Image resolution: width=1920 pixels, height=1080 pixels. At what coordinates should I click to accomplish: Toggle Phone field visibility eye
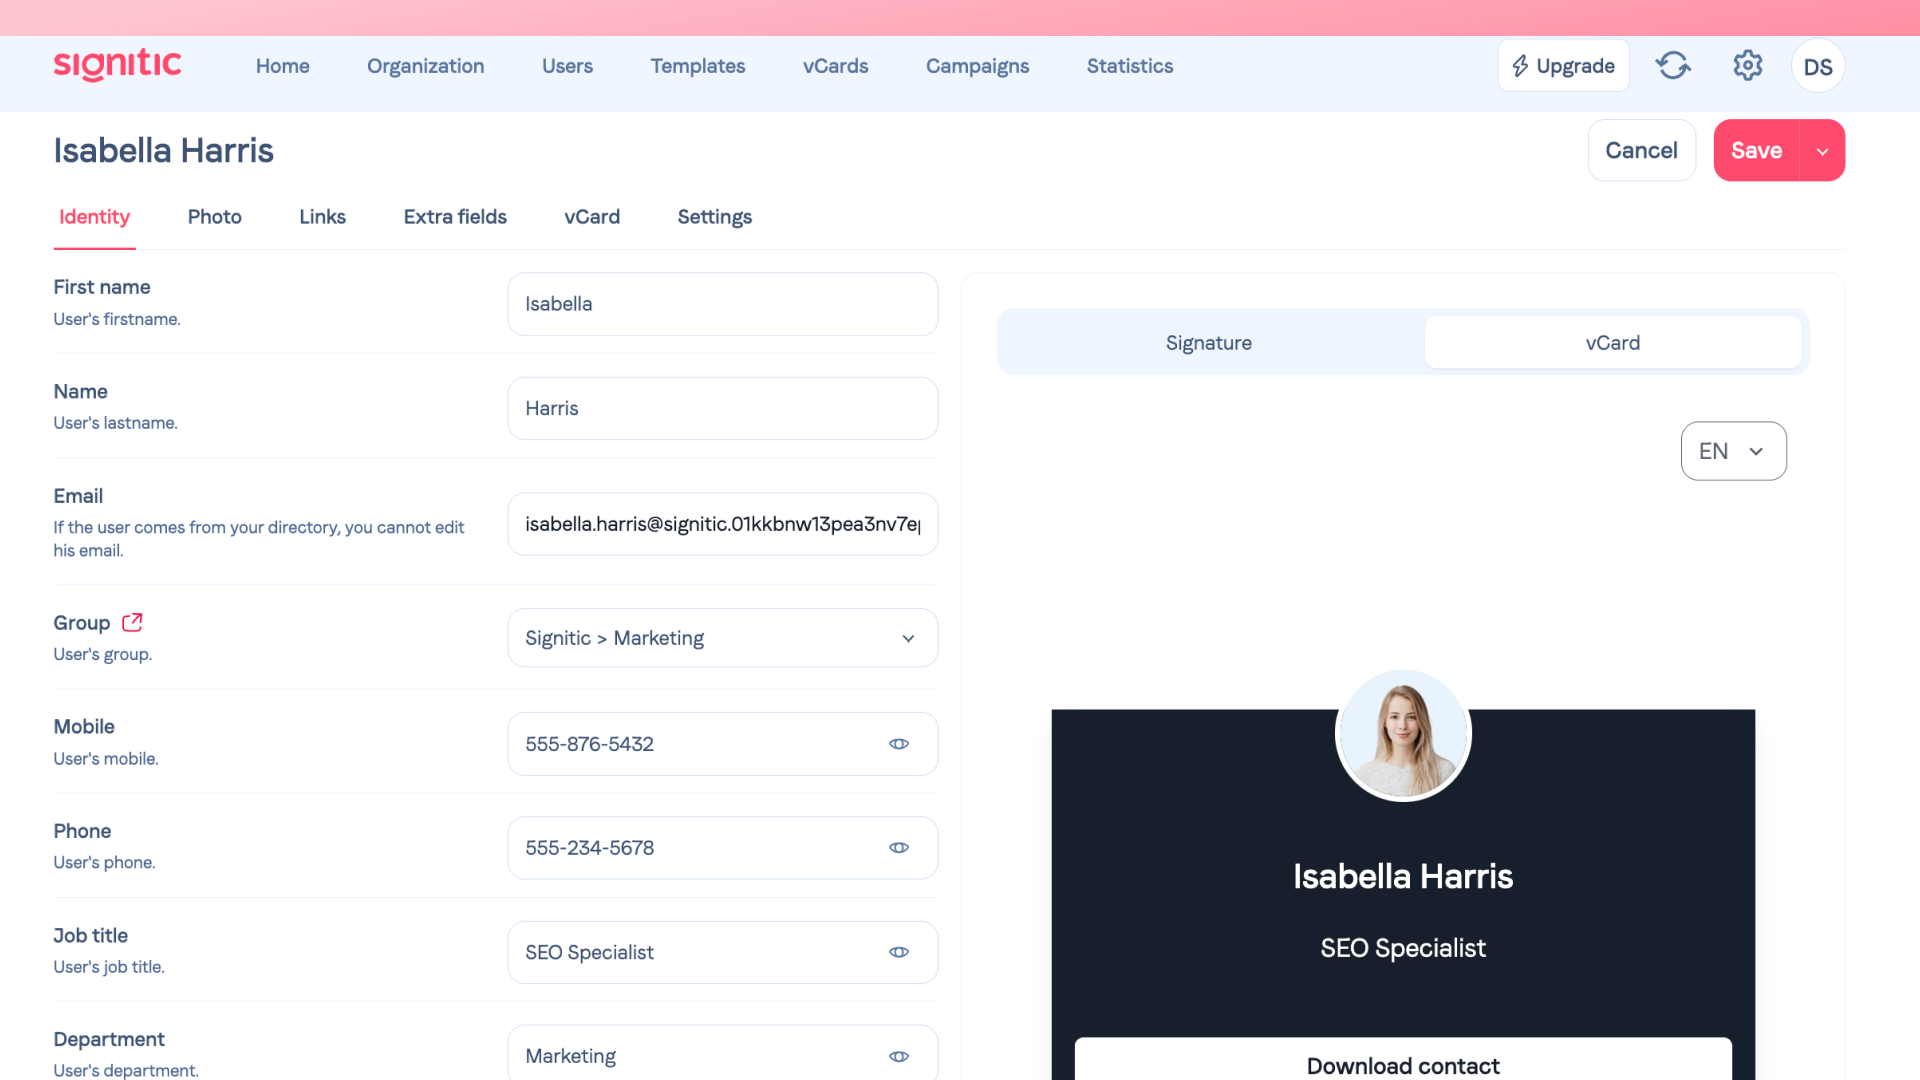point(899,848)
